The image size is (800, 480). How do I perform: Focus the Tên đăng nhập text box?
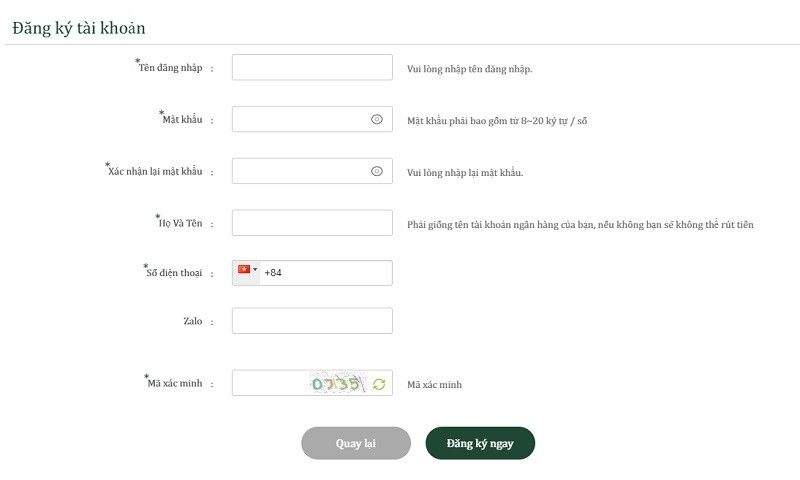(312, 67)
